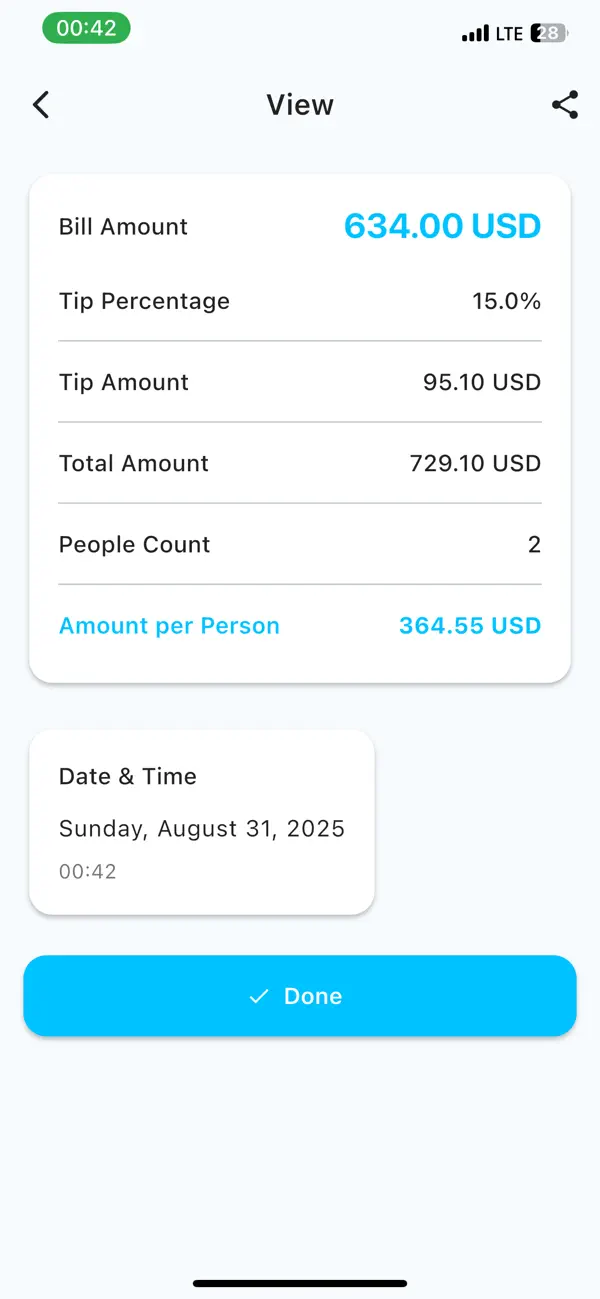Select the 634.00 USD bill amount value
The height and width of the screenshot is (1299, 600).
[442, 226]
